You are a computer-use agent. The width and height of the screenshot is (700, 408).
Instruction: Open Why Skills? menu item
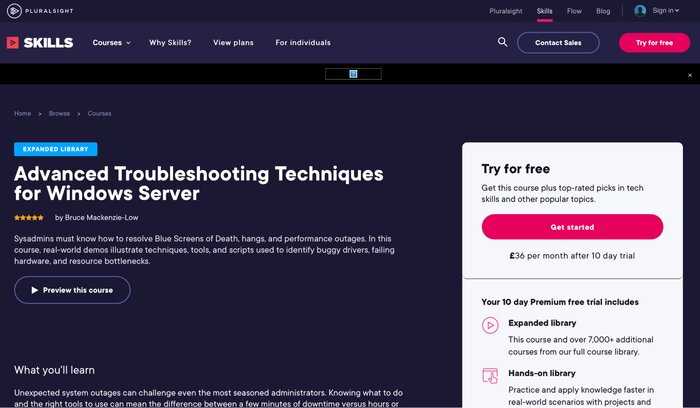point(170,43)
